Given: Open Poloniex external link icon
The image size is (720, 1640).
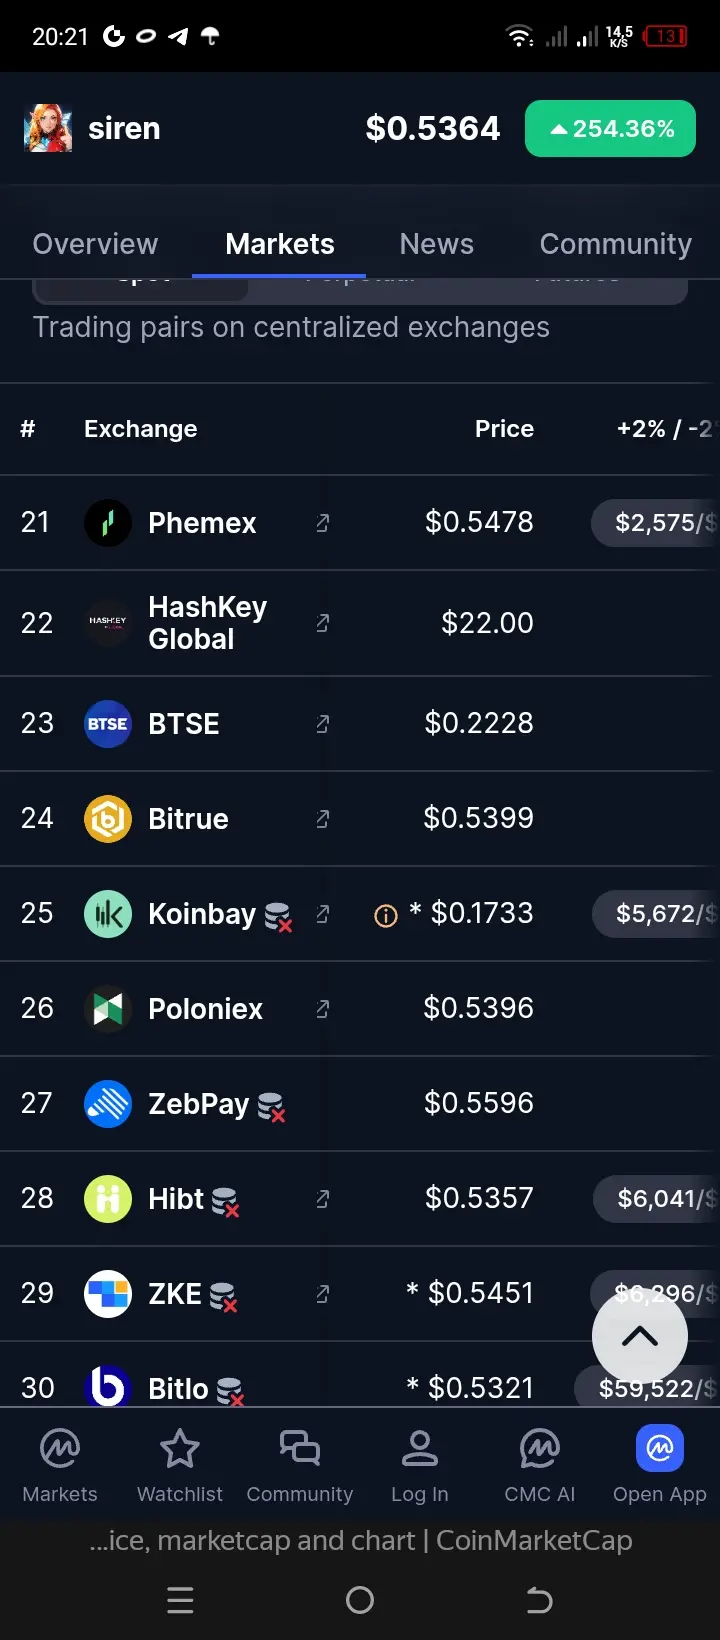Looking at the screenshot, I should coord(323,1009).
